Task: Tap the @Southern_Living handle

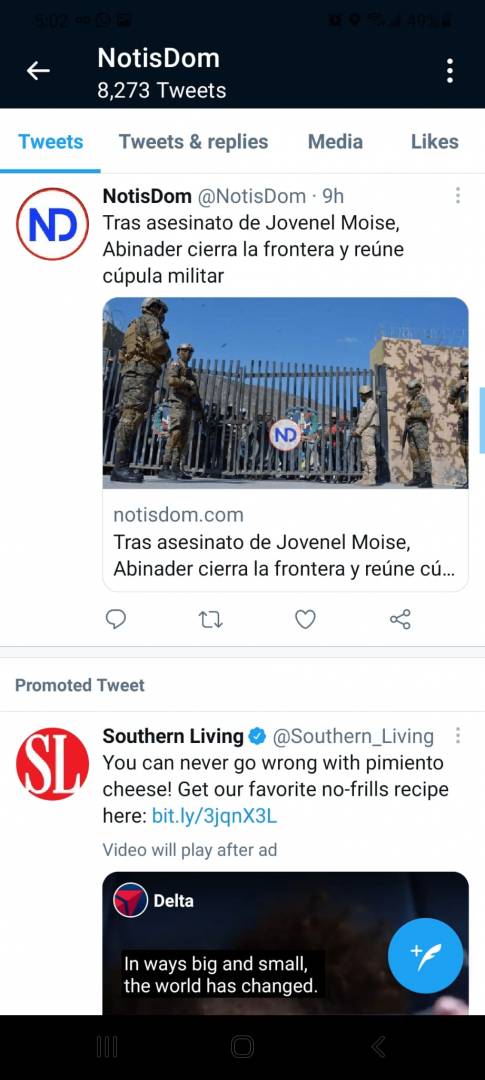Action: (x=353, y=736)
